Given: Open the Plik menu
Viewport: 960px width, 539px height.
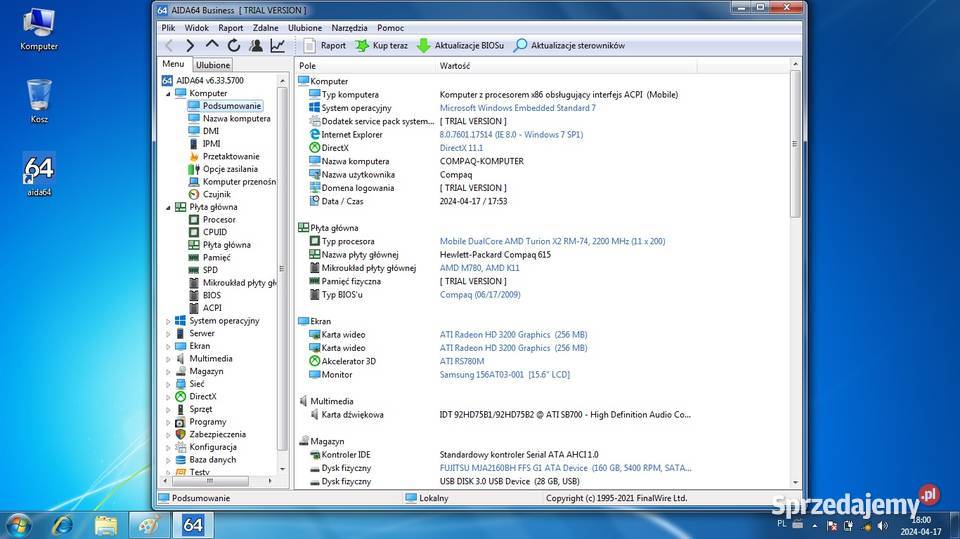Looking at the screenshot, I should 168,28.
